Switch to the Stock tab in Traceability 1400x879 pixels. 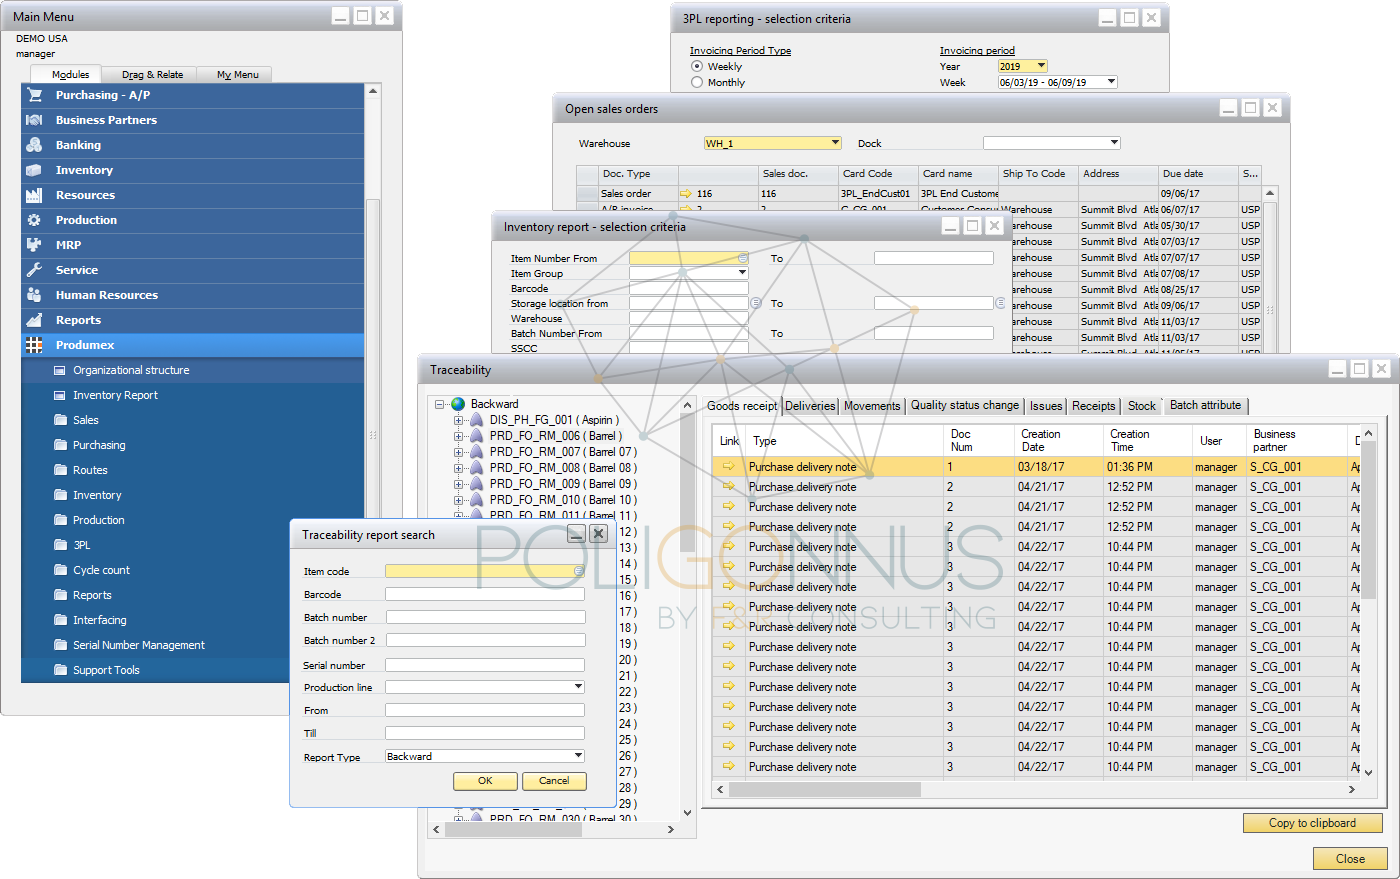(x=1141, y=405)
